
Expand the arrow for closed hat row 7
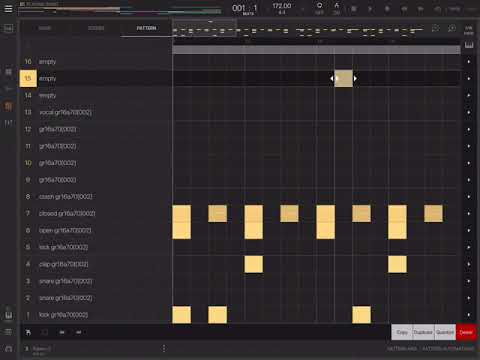469,213
